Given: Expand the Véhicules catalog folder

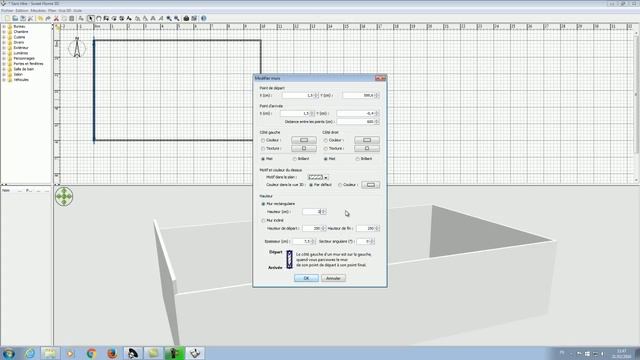Looking at the screenshot, I should tap(4, 80).
